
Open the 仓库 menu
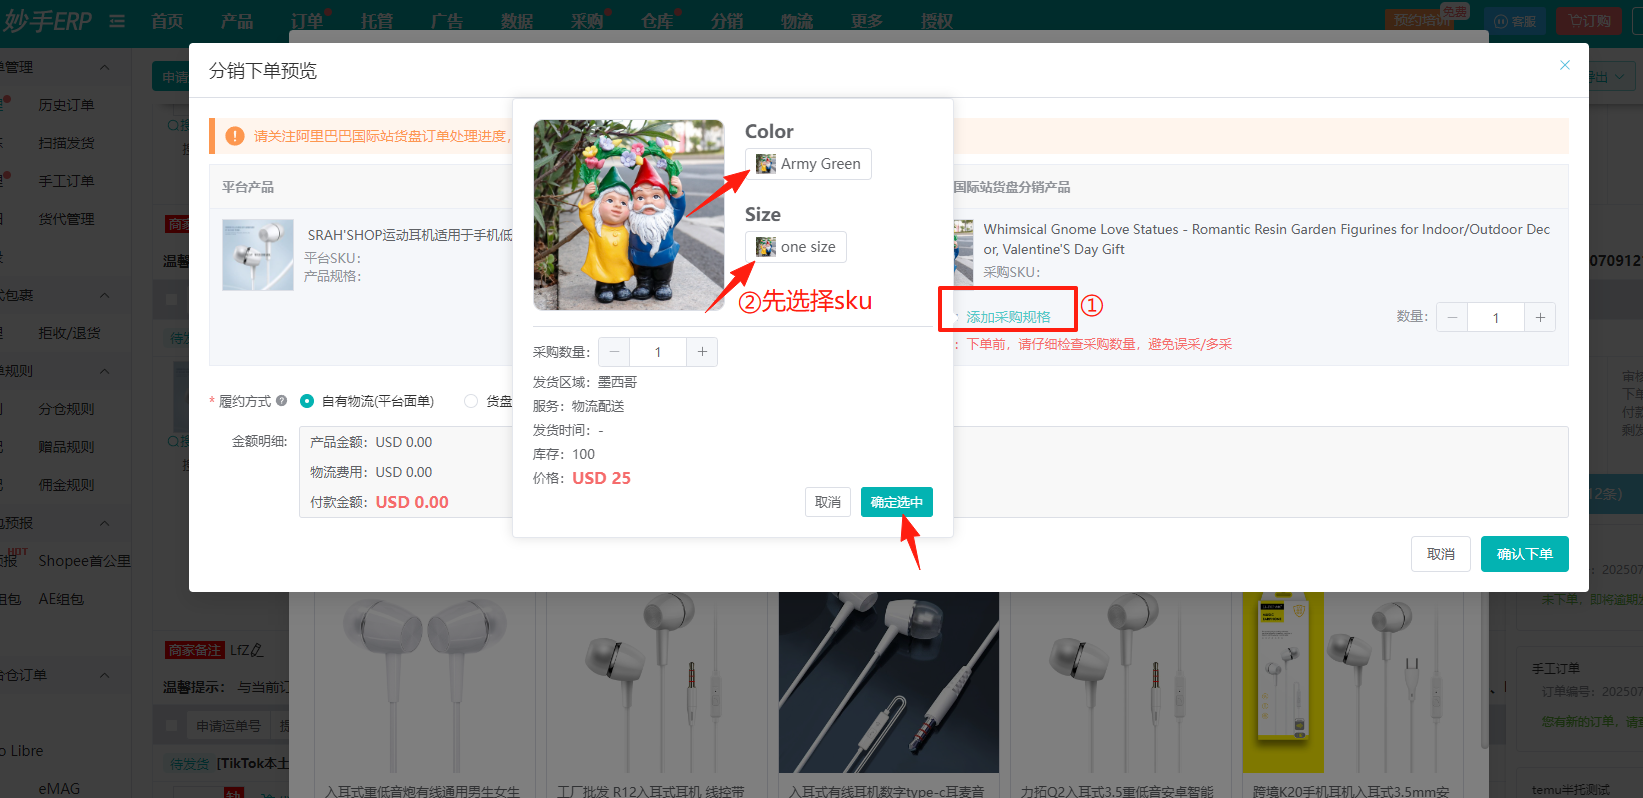click(x=657, y=21)
